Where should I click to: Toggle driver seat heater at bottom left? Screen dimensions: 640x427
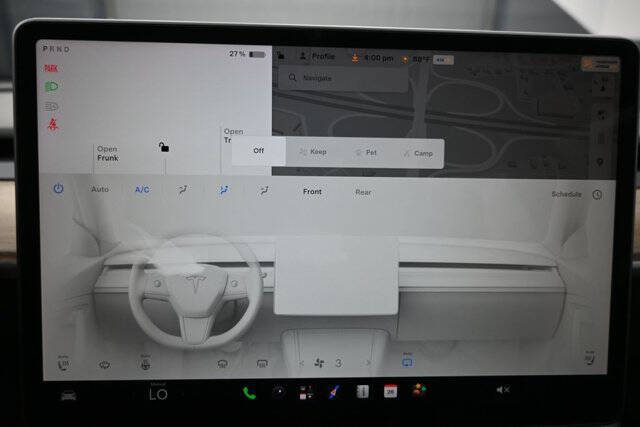click(x=63, y=363)
